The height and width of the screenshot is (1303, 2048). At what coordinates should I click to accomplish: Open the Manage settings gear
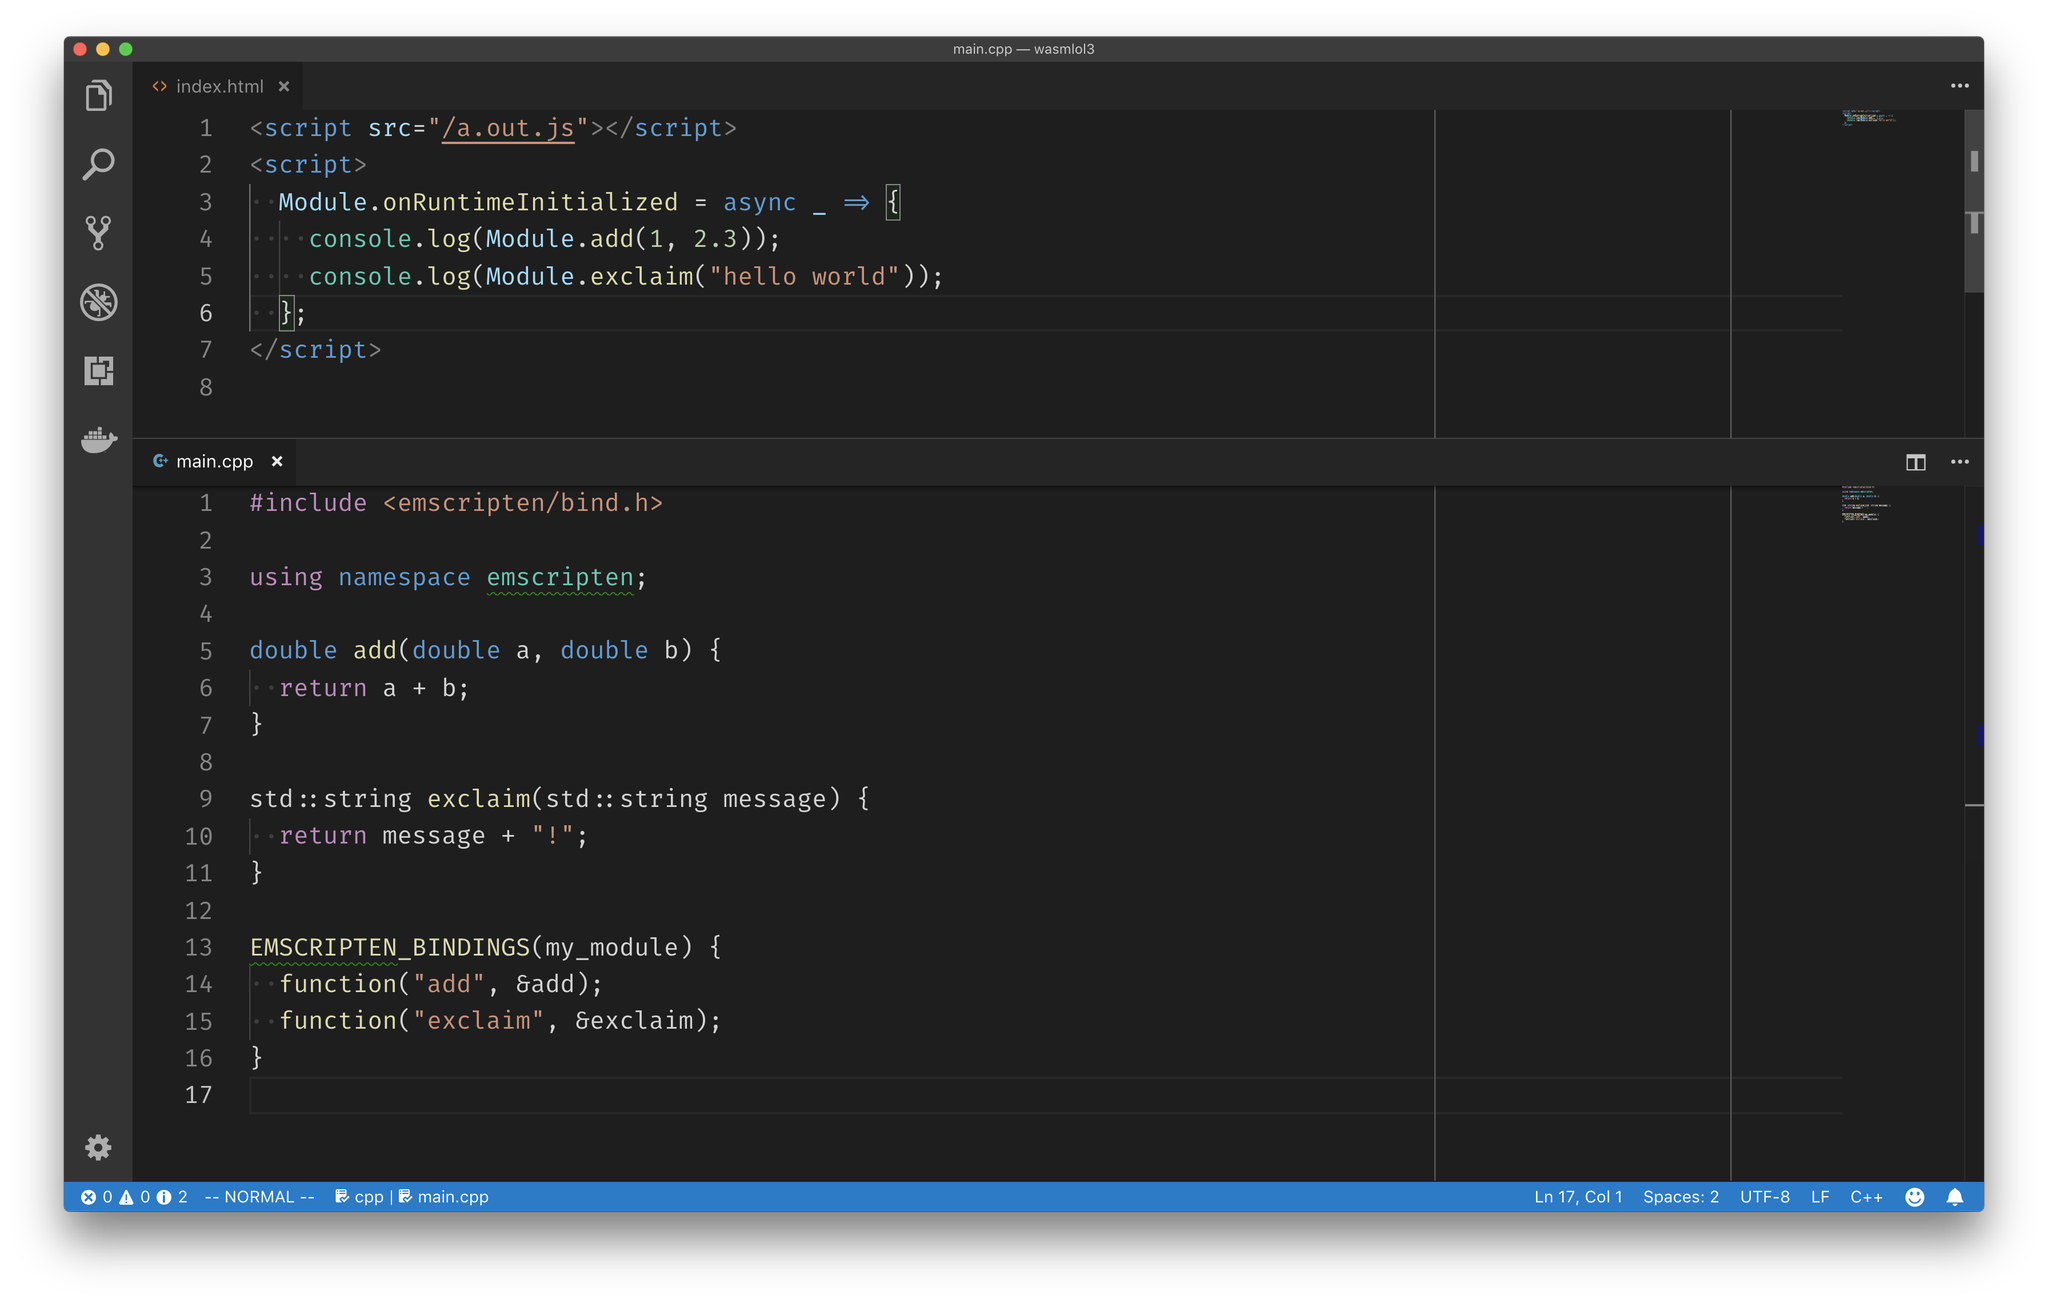[98, 1147]
